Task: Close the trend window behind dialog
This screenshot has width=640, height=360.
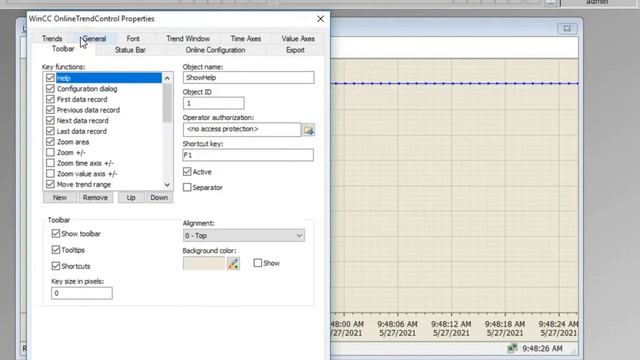Action: pyautogui.click(x=567, y=29)
